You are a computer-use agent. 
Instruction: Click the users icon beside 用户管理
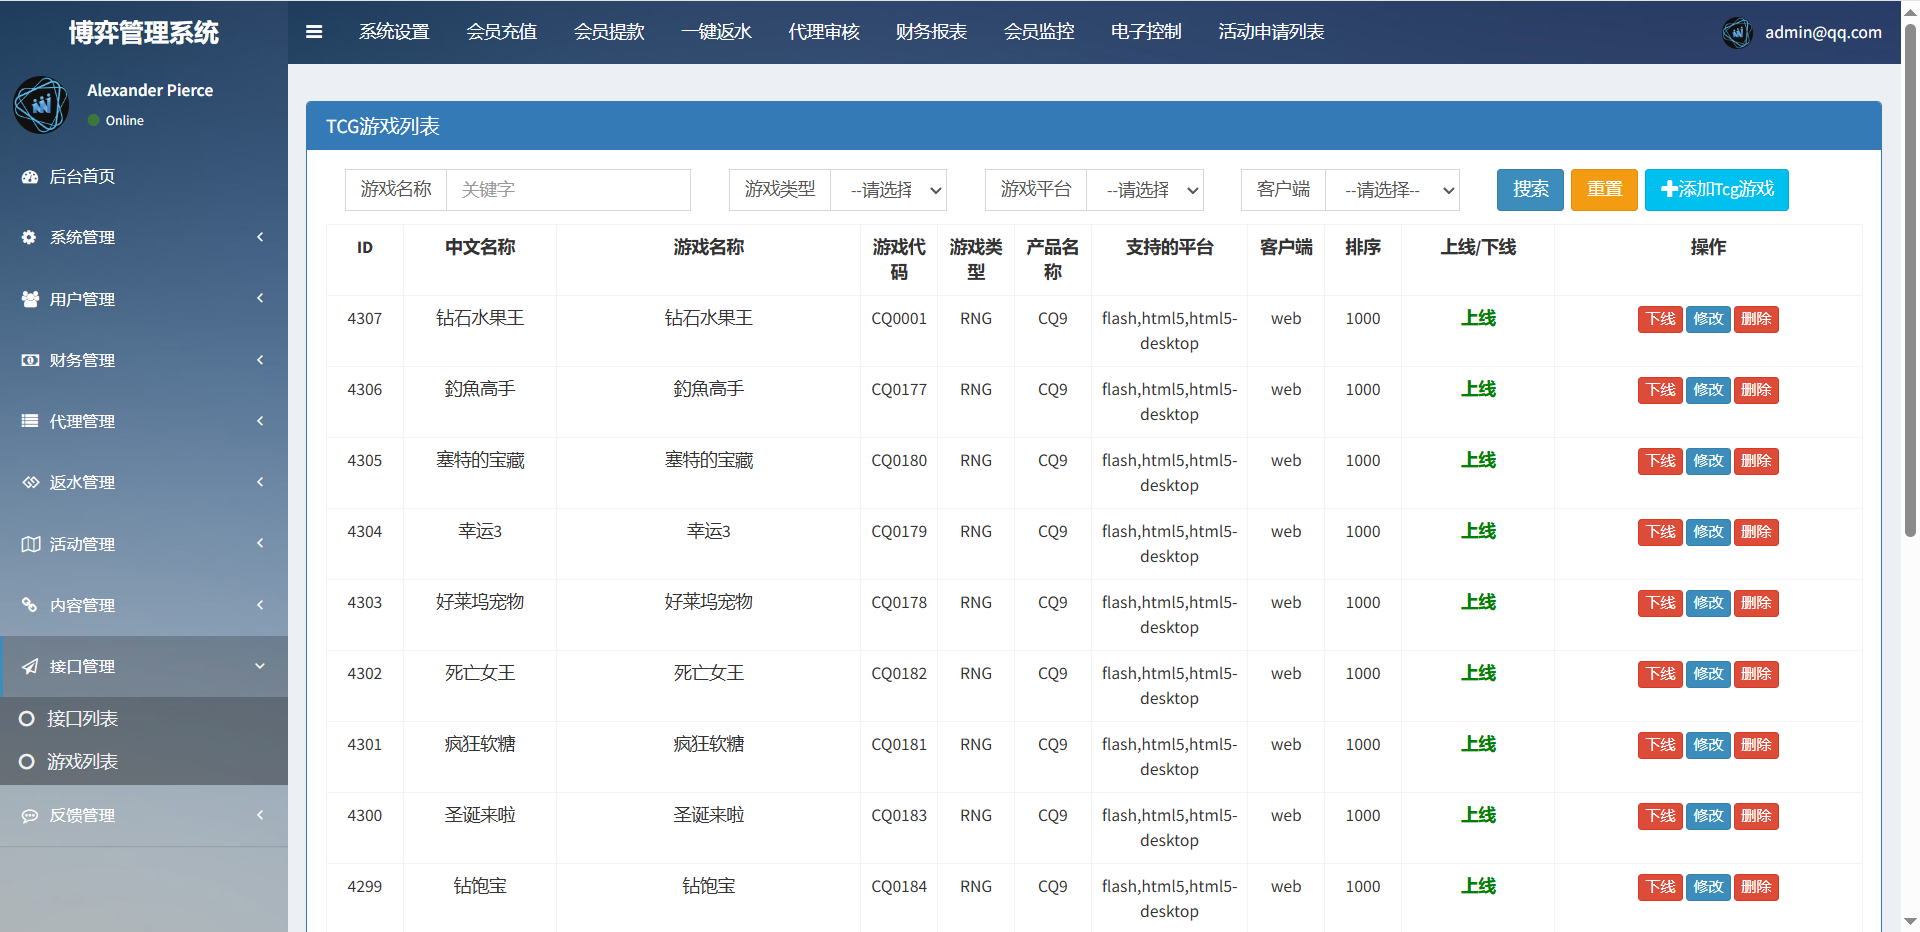click(30, 299)
